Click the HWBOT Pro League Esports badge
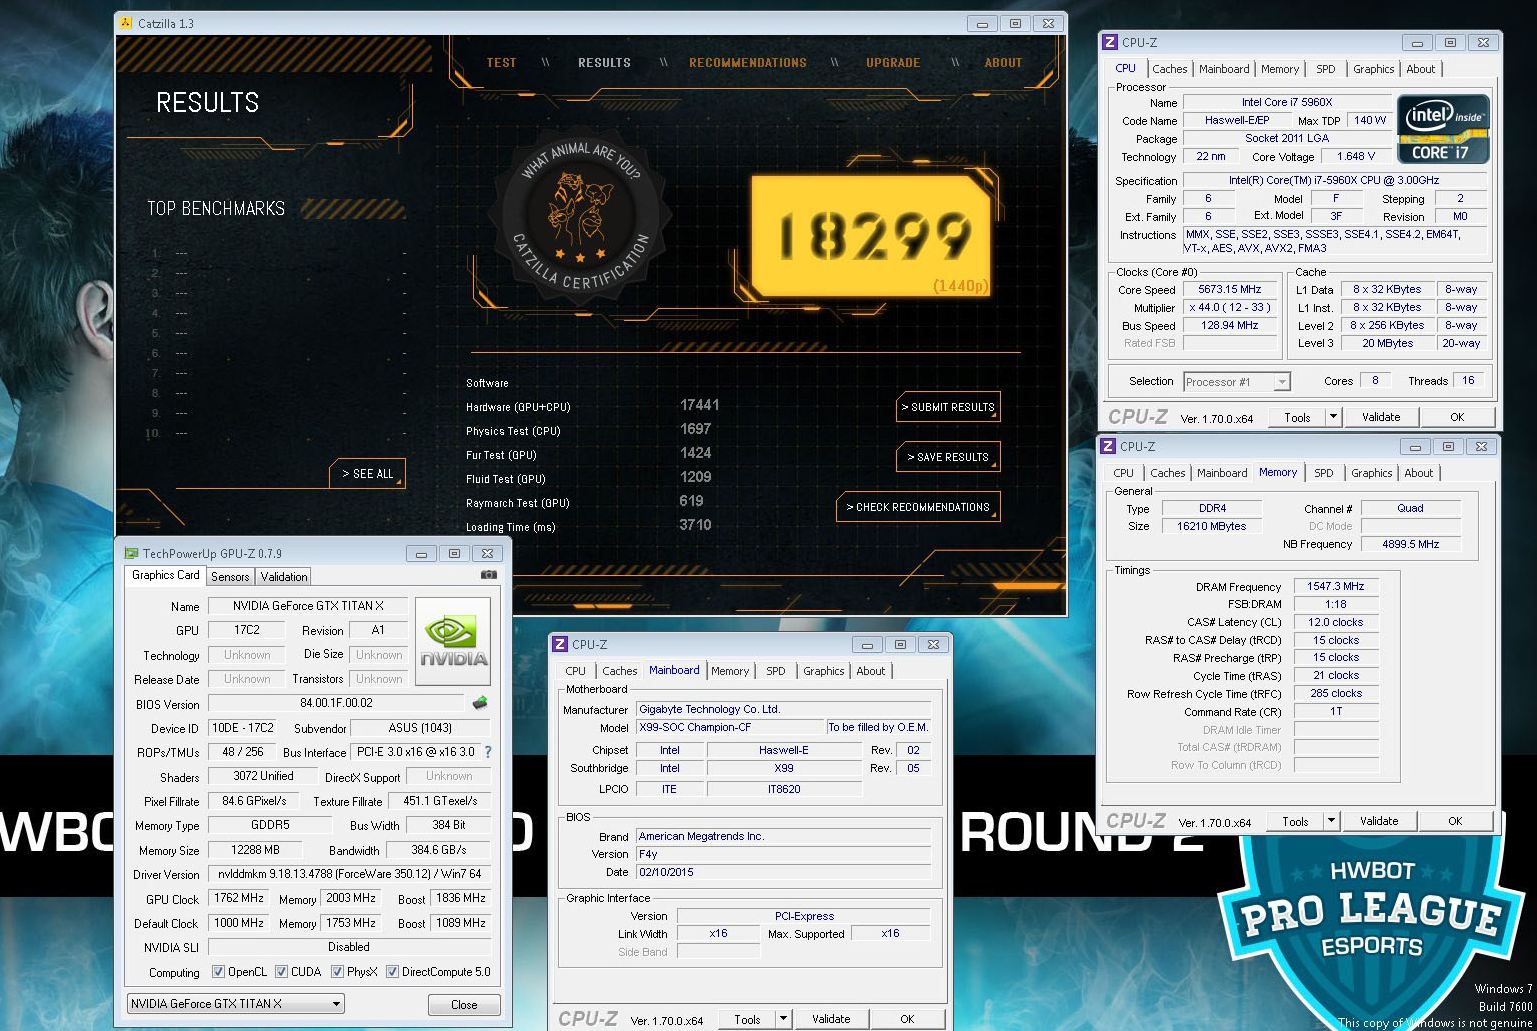This screenshot has height=1031, width=1537. pyautogui.click(x=1370, y=932)
